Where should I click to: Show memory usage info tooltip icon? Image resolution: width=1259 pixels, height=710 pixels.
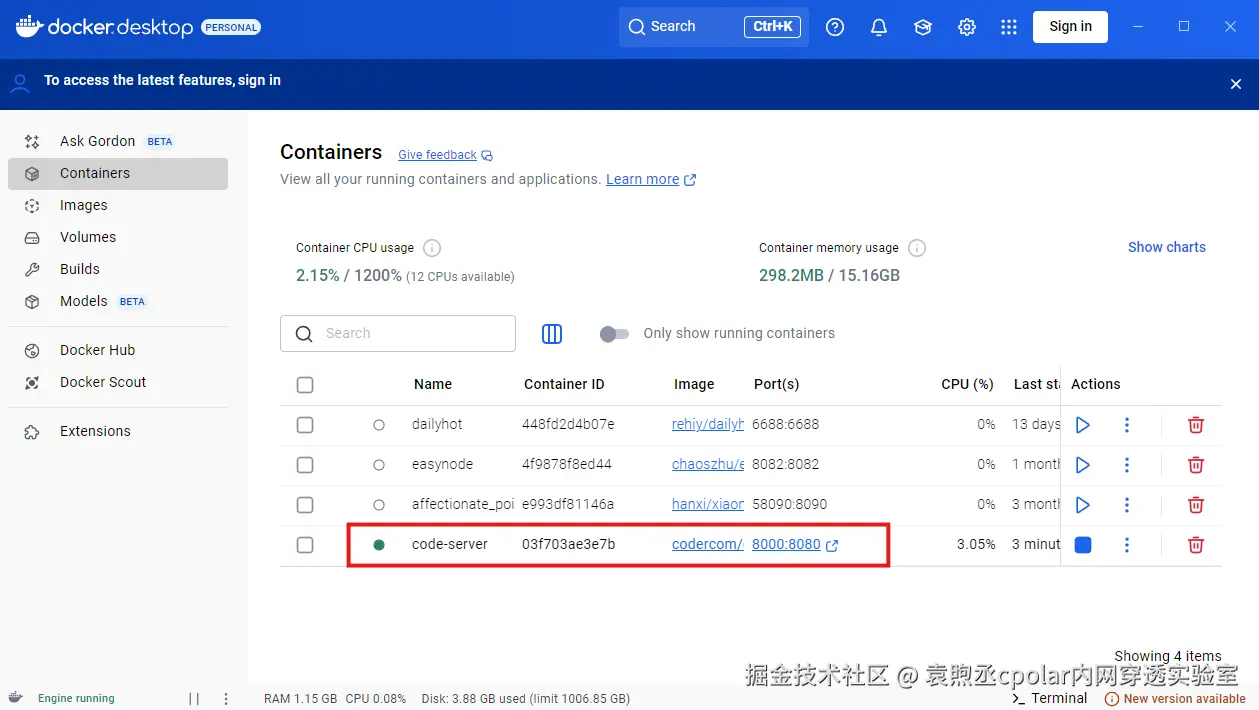coord(917,248)
